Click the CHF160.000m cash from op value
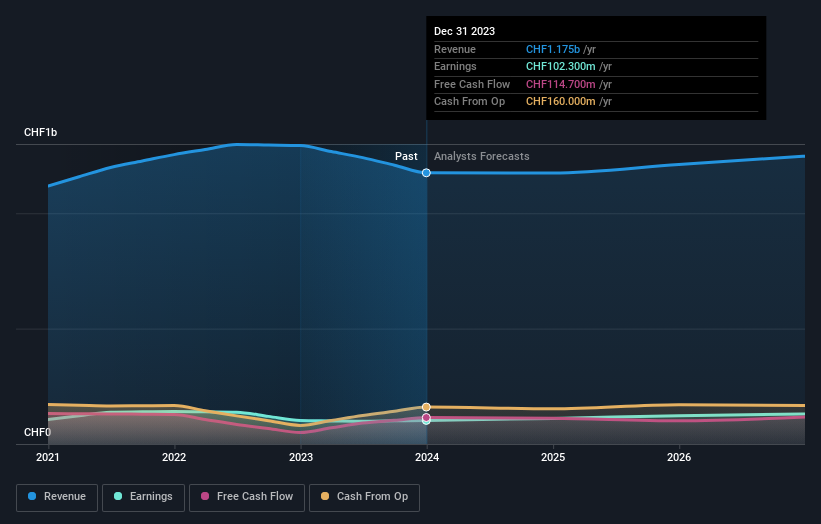821x524 pixels. [x=560, y=102]
